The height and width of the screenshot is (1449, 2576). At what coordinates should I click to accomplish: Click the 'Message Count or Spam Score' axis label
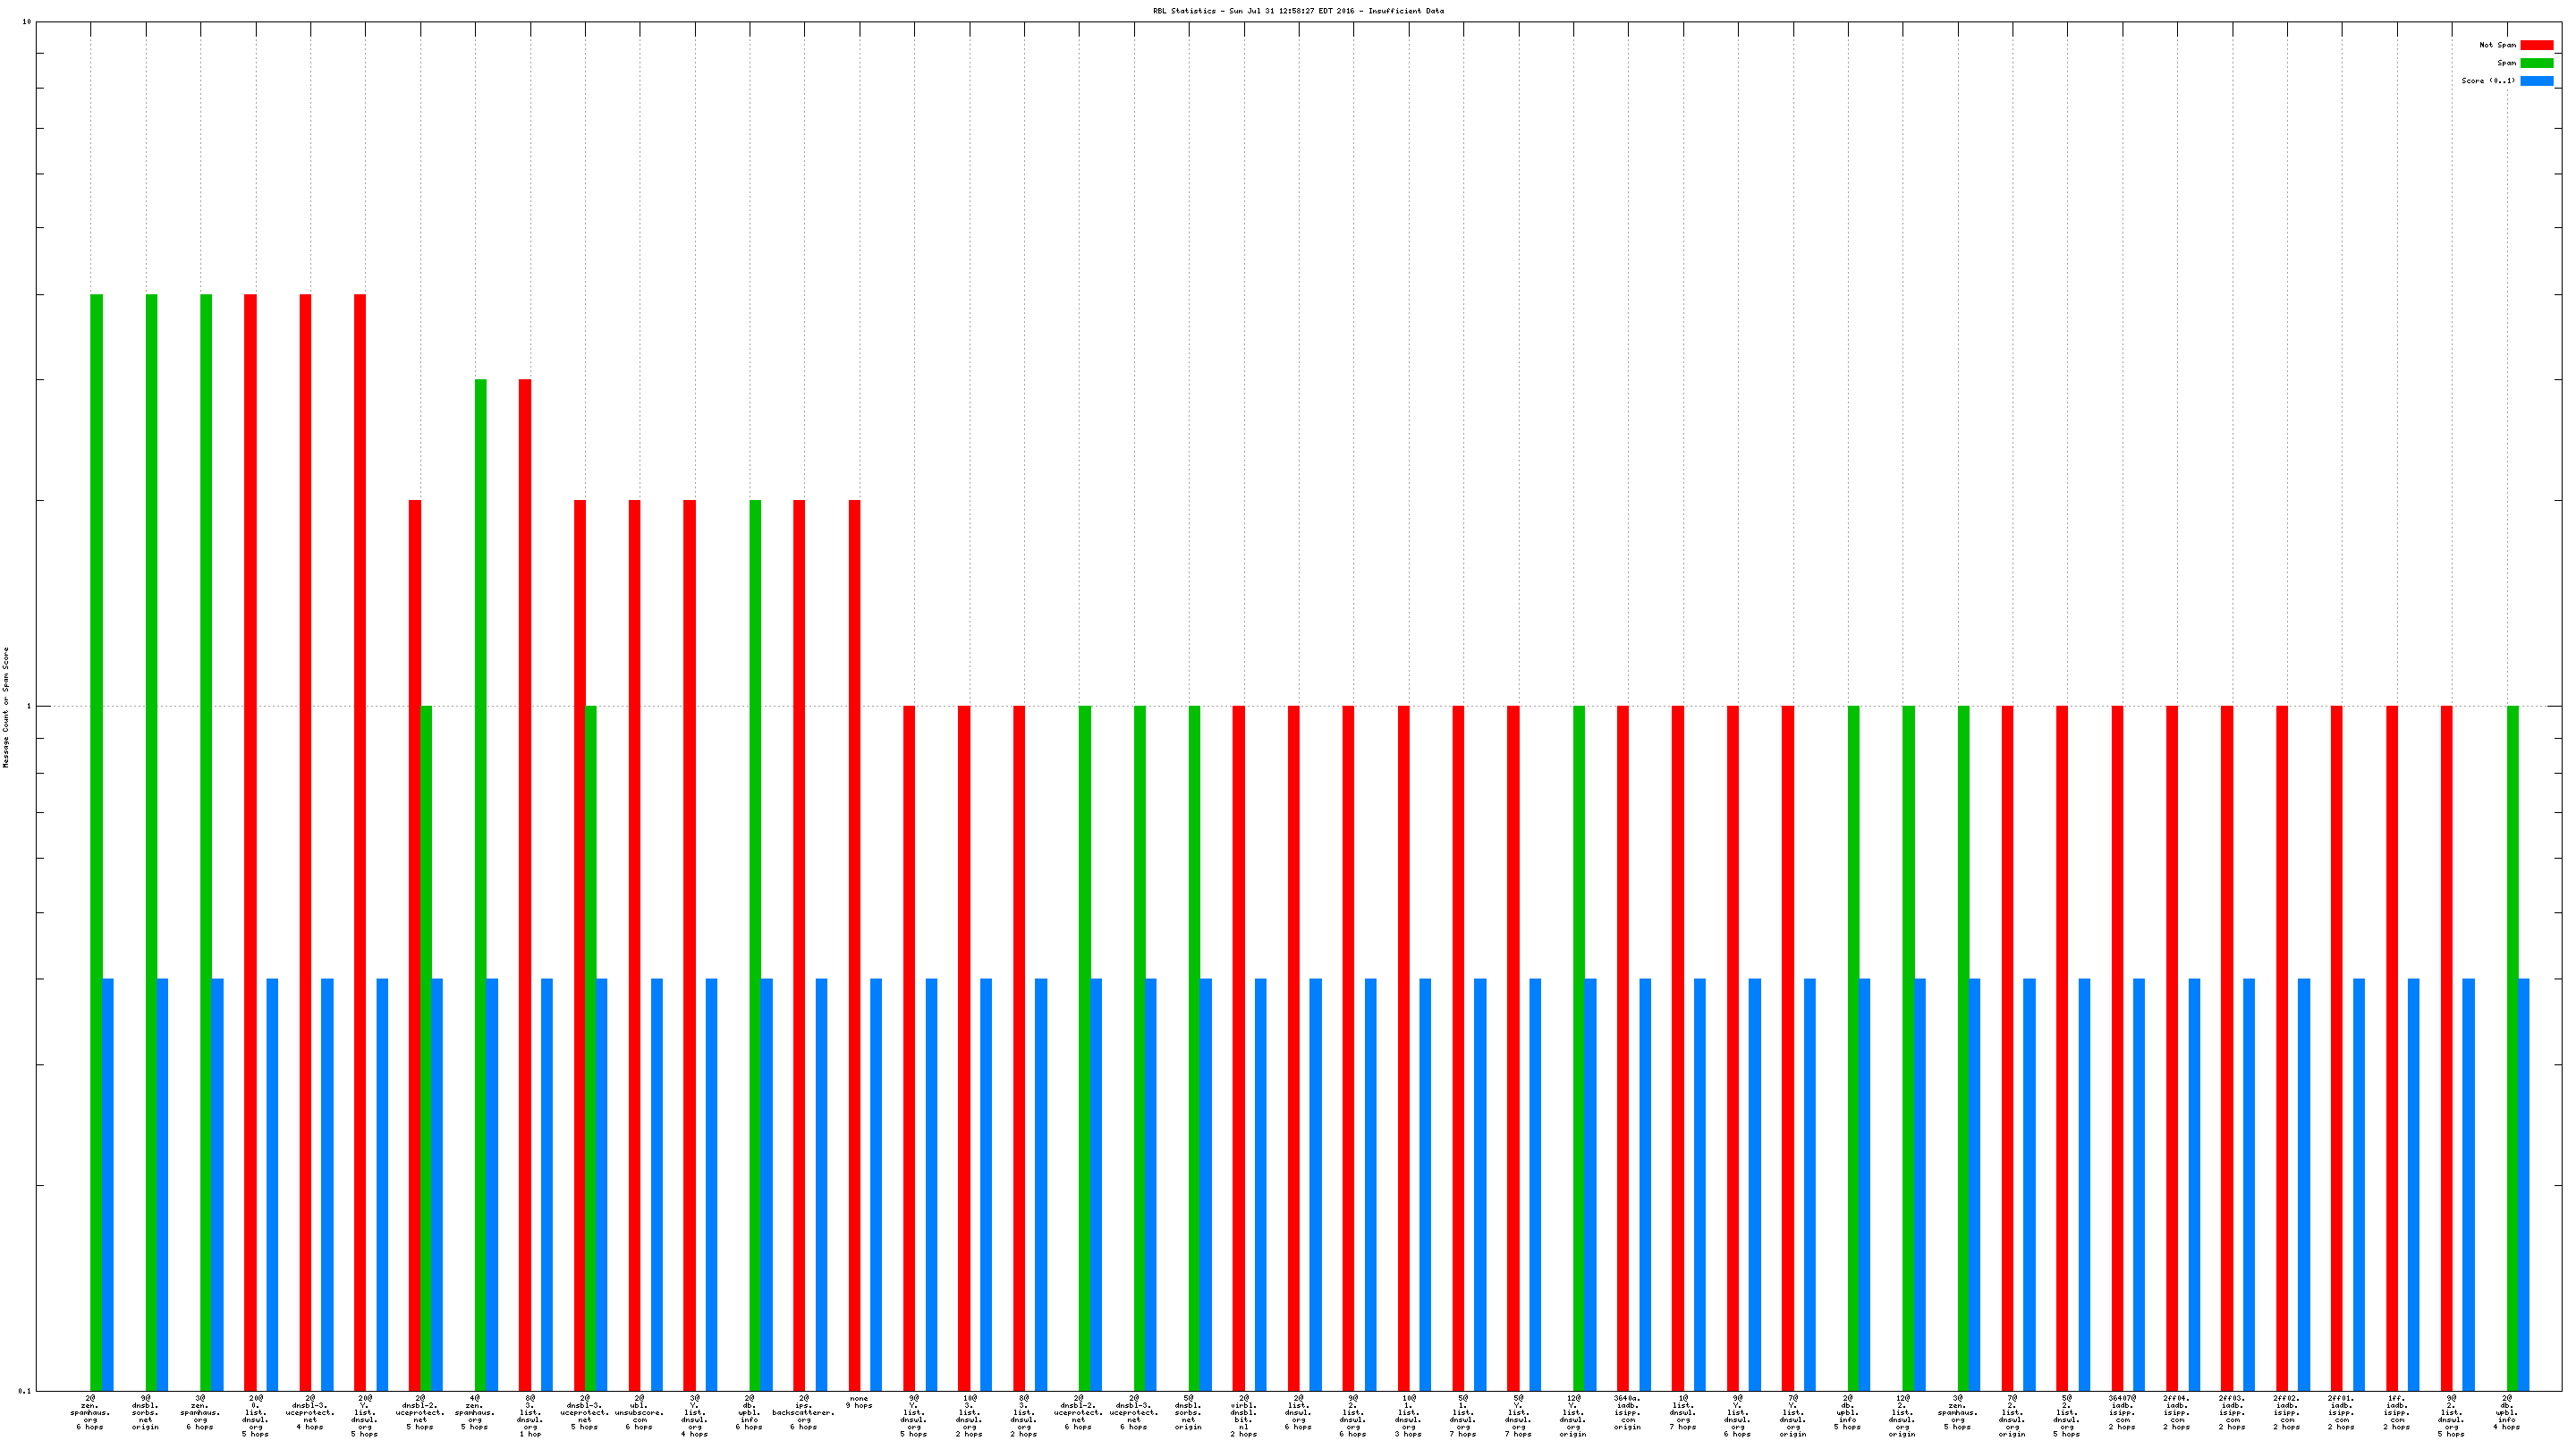click(x=6, y=707)
